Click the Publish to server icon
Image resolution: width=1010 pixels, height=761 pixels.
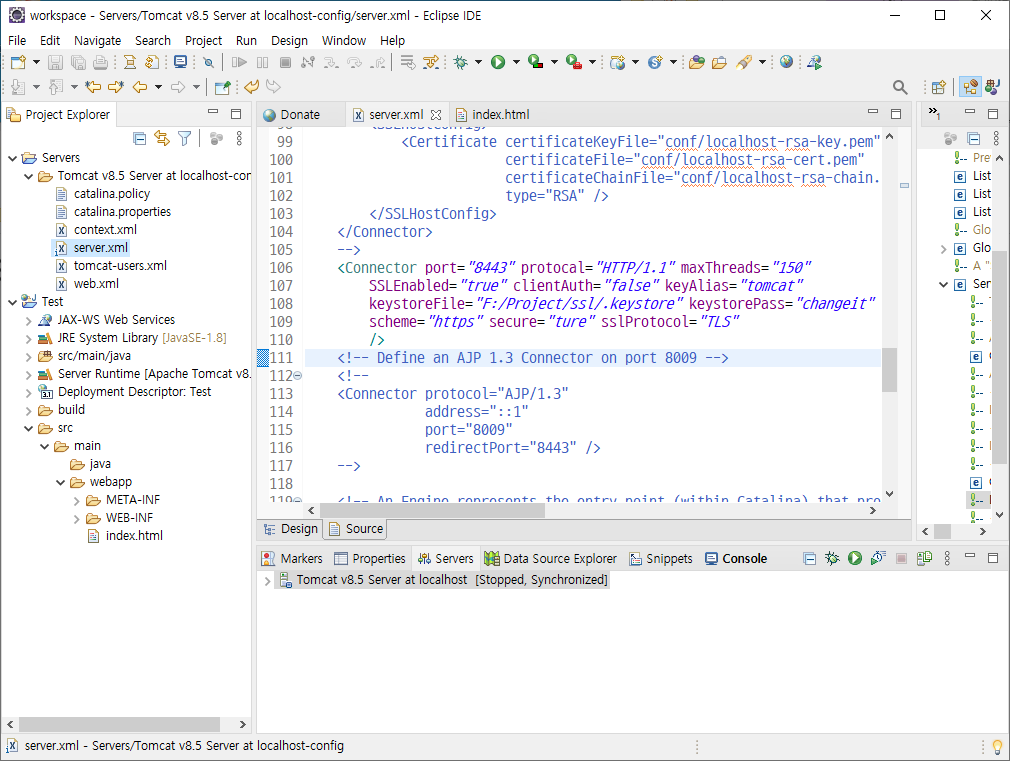[x=924, y=559]
